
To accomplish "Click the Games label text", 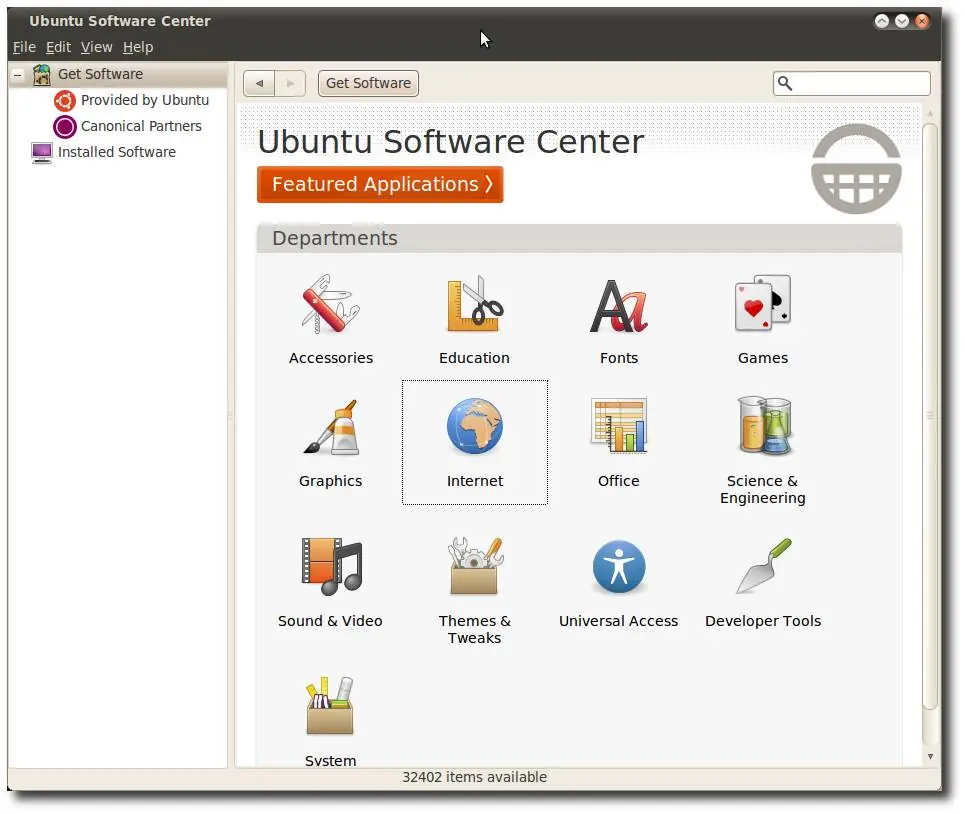I will click(763, 357).
